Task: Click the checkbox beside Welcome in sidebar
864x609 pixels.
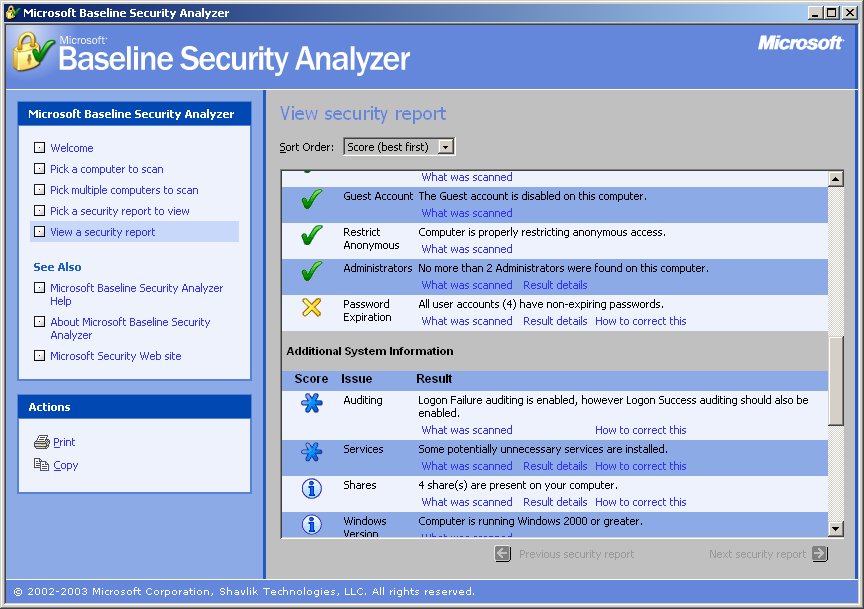Action: pos(40,147)
